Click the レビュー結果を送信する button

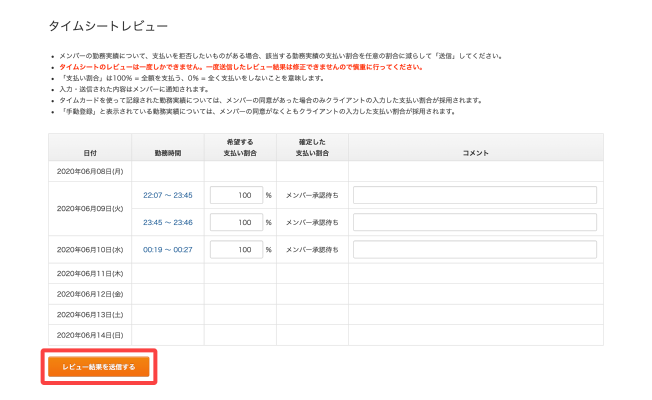99,367
